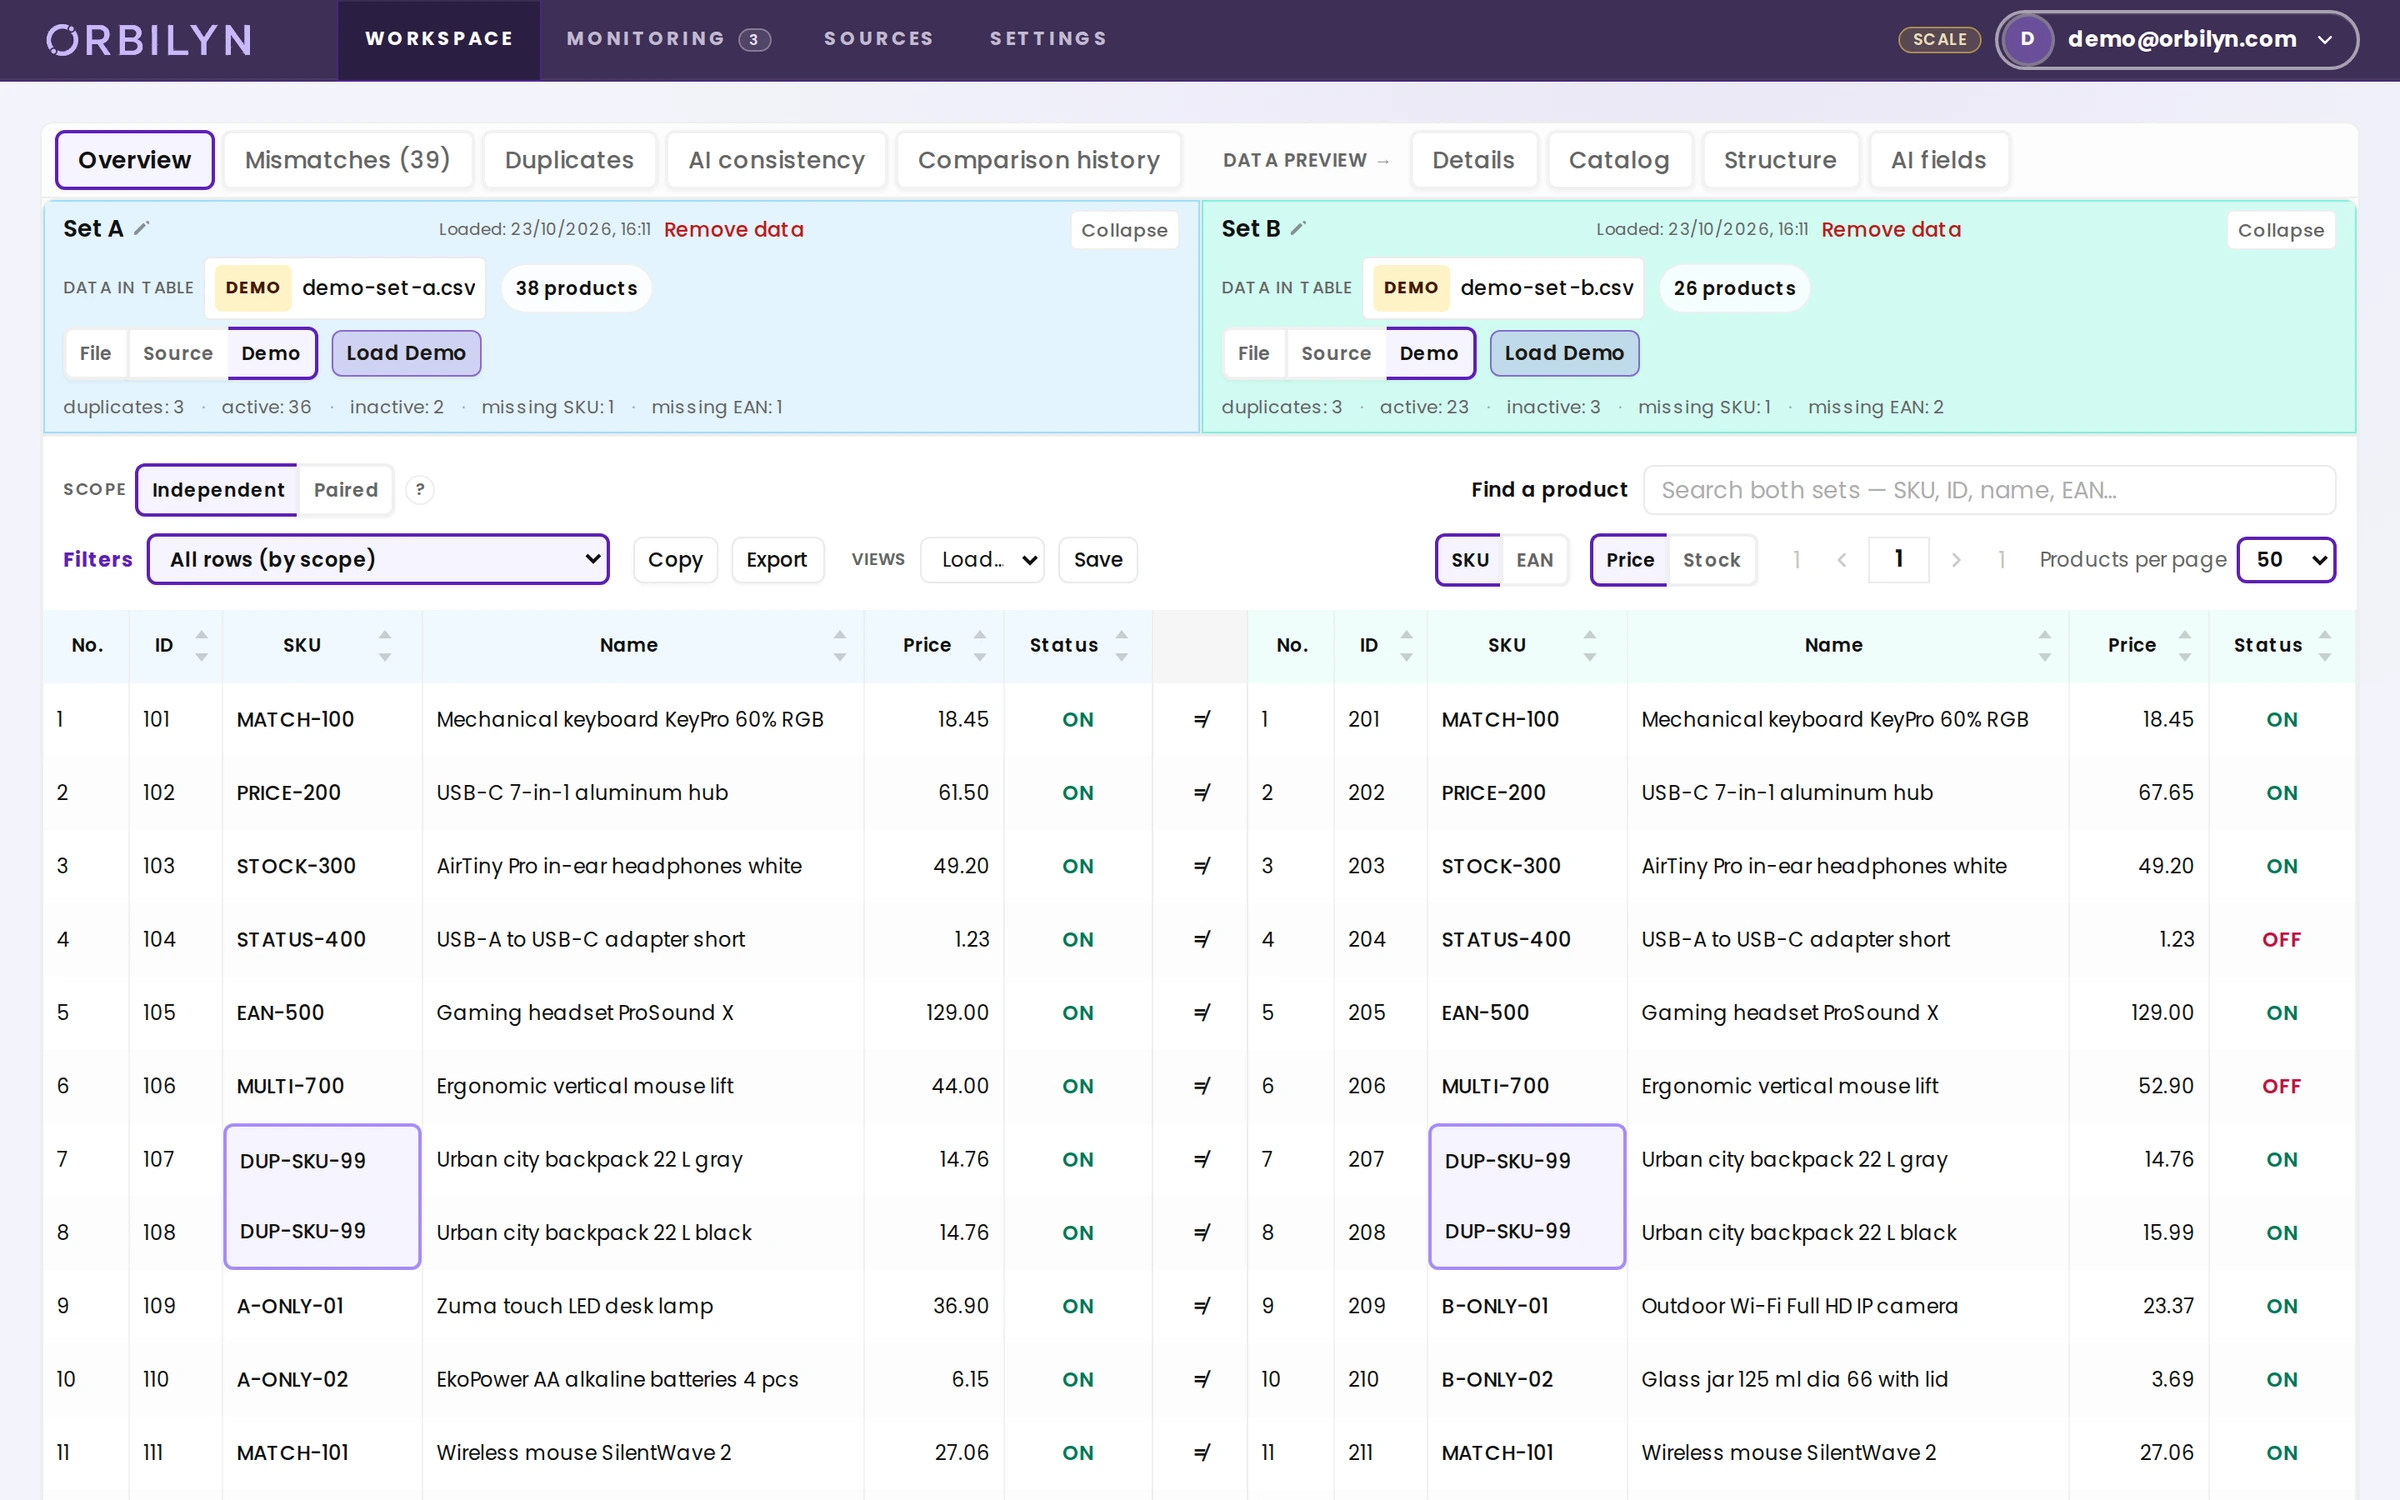Go to Monitoring in top navigation
Viewport: 2400px width, 1500px height.
668,39
